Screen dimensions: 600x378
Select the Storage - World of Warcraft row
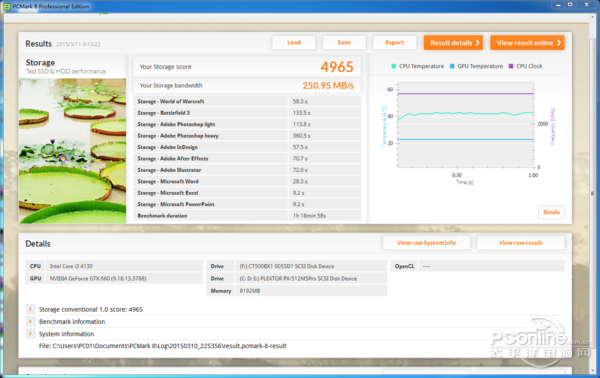coord(247,101)
